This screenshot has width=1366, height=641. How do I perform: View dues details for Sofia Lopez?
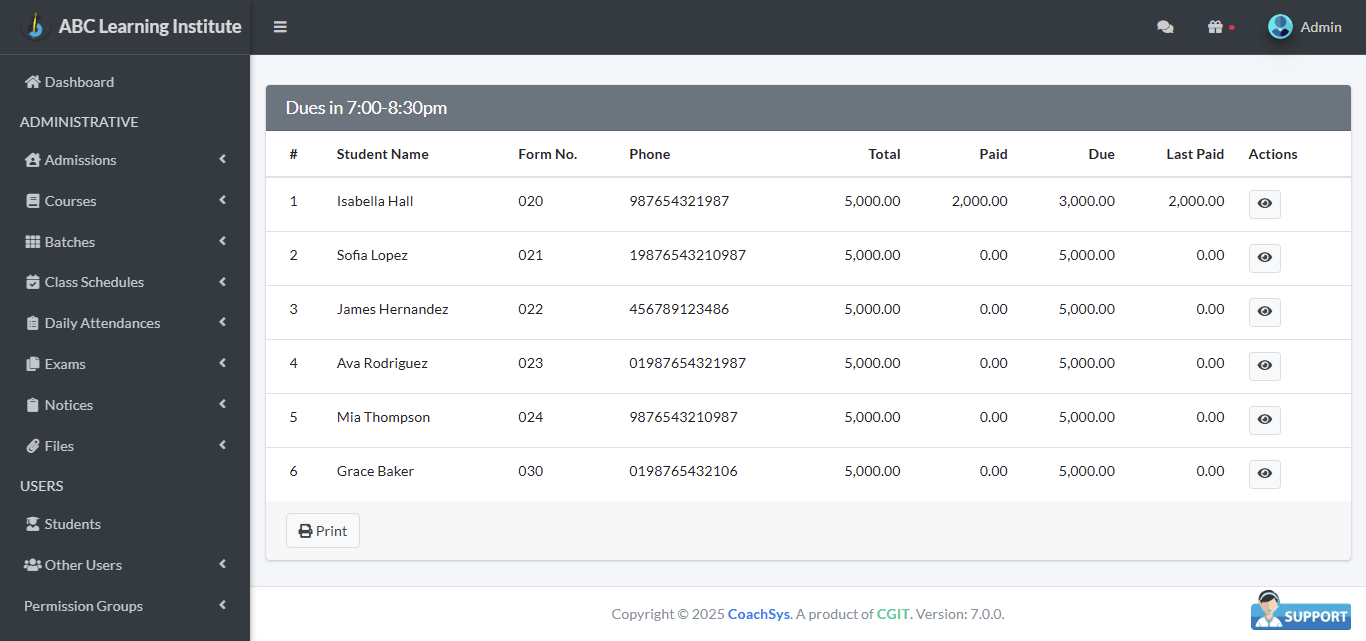(1264, 258)
